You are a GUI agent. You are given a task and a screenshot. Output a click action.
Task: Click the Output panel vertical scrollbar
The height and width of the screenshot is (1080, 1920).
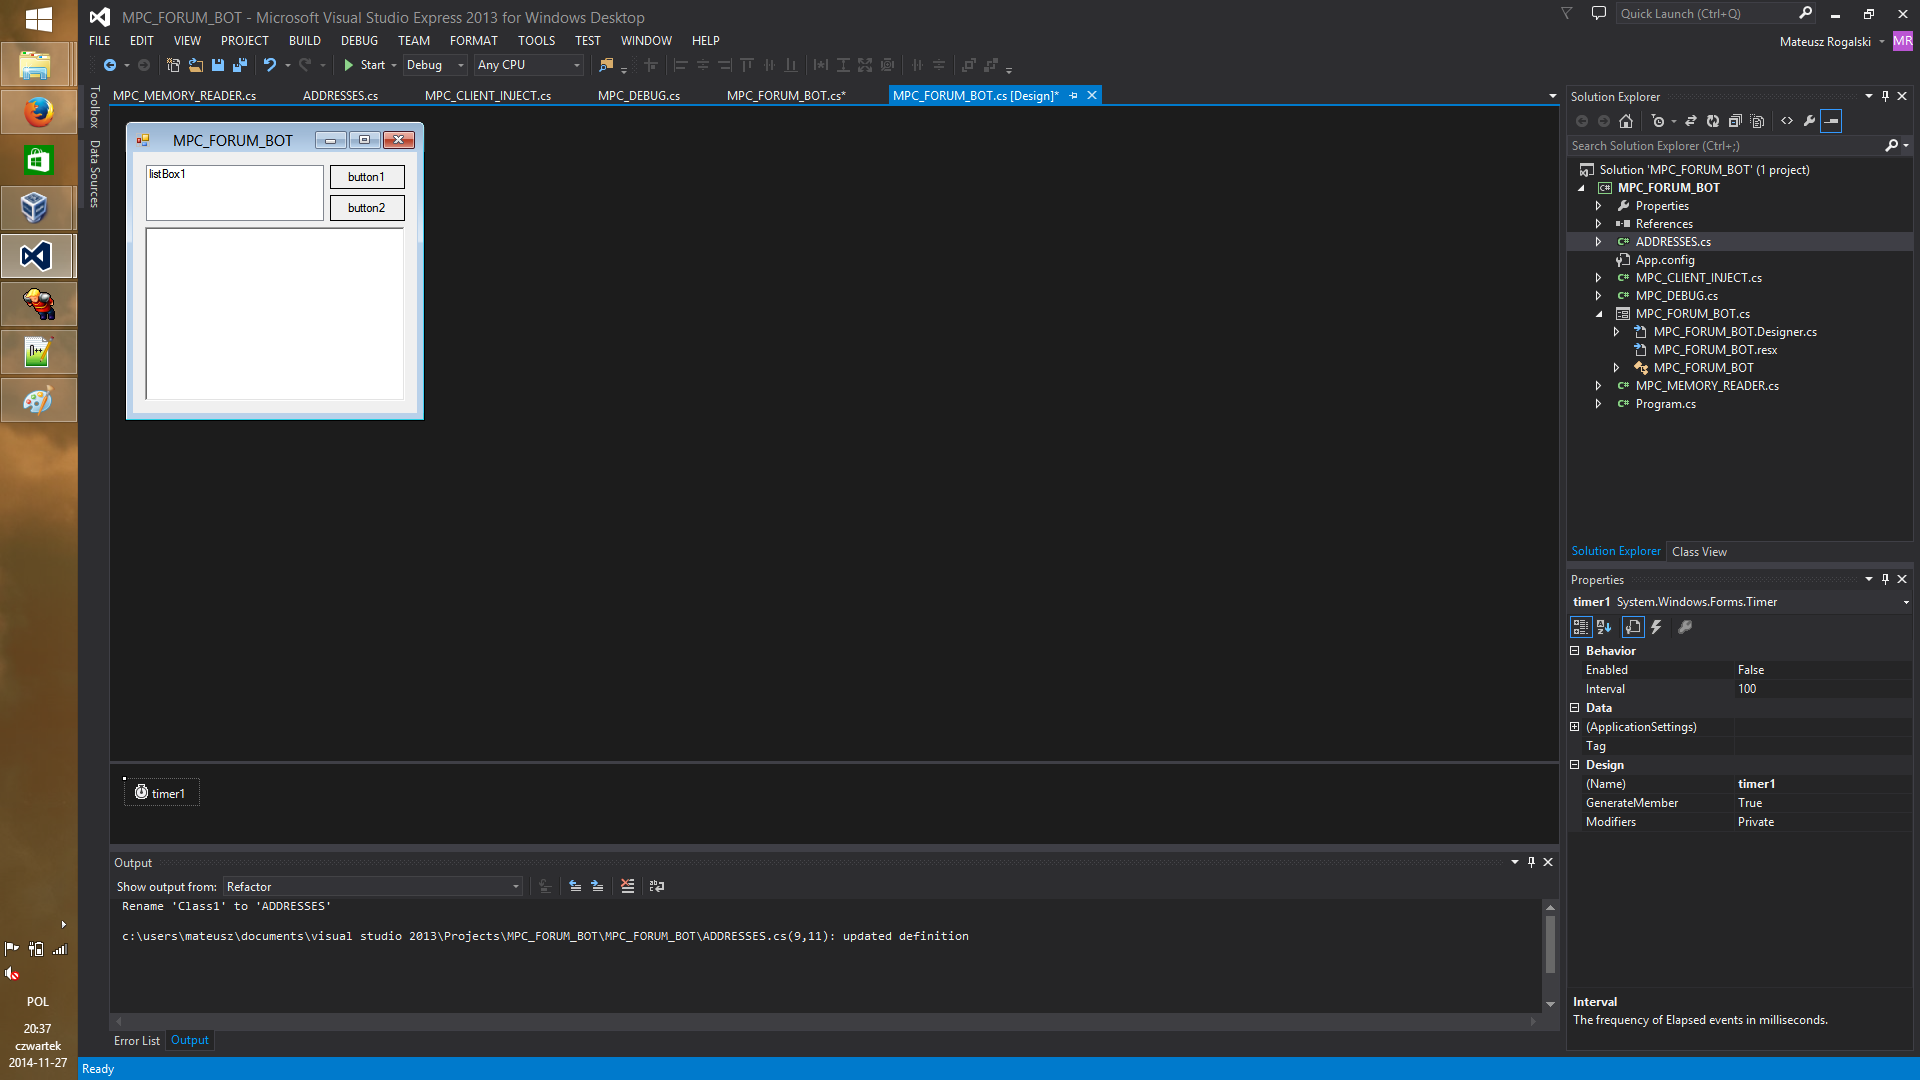coord(1550,955)
